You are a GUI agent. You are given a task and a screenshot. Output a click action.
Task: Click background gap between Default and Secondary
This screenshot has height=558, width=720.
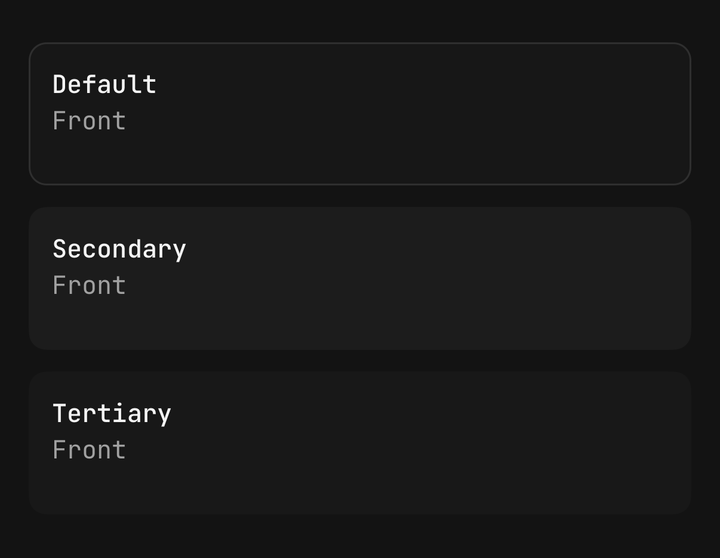pos(360,196)
